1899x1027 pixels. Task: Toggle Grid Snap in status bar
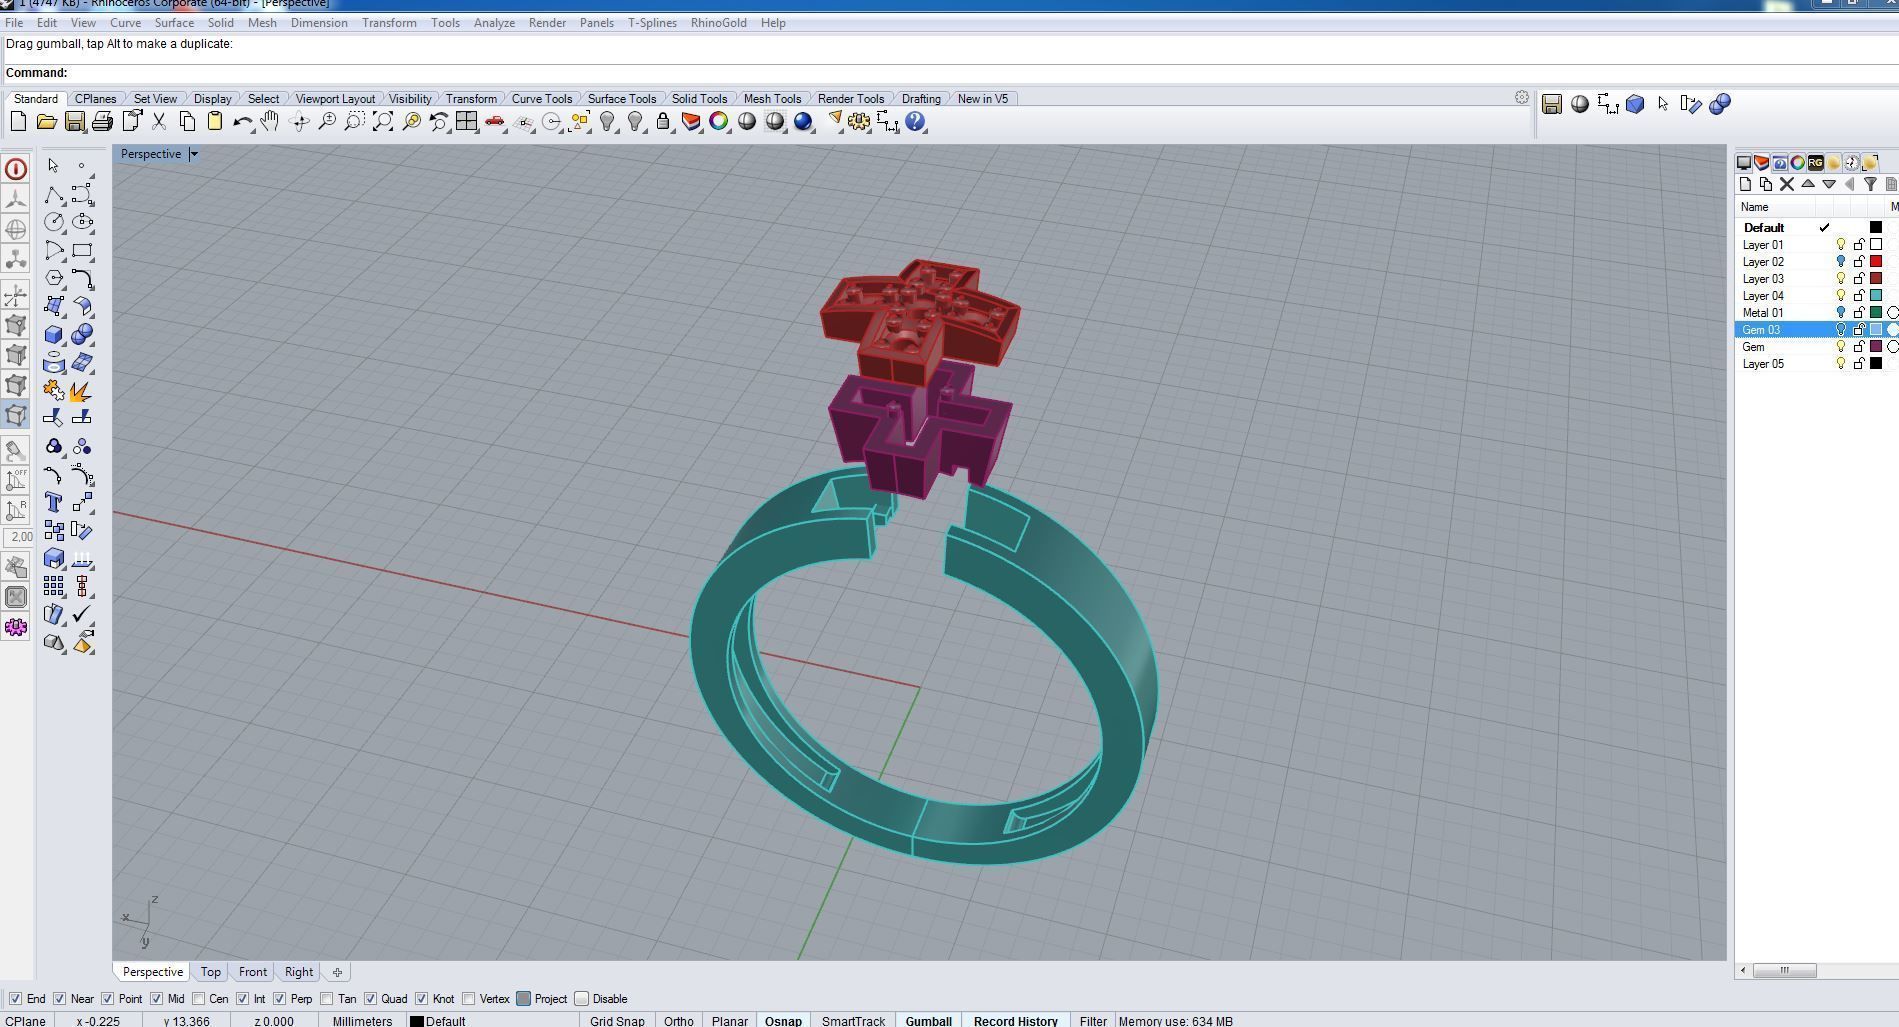(x=617, y=1021)
